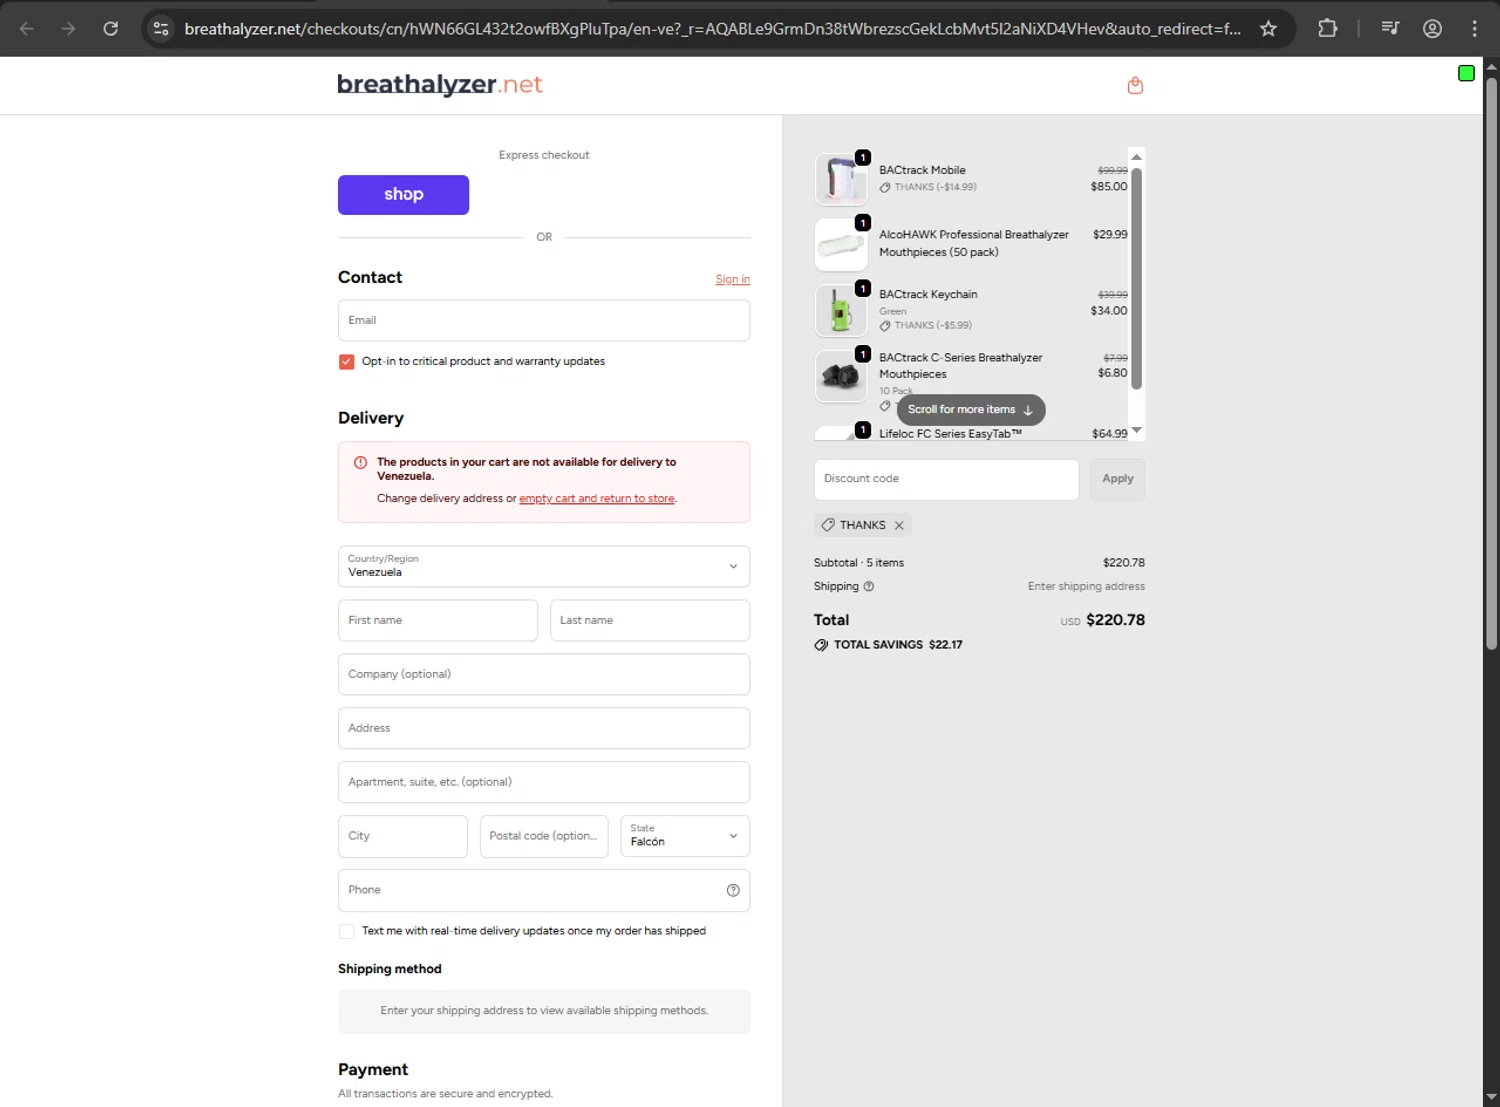
Task: Click the page vertical scrollbar thumb
Action: (x=1491, y=364)
